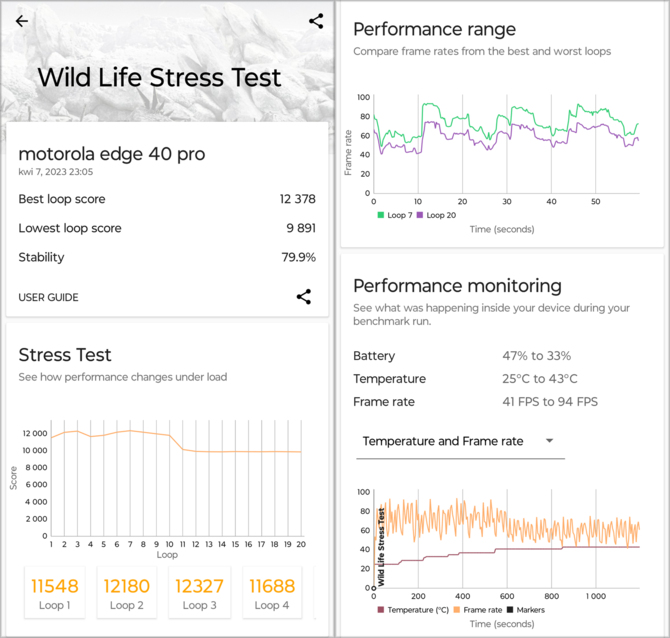Click Frame rate value 41 FPS to 94 FPS
670x638 pixels.
click(x=550, y=402)
